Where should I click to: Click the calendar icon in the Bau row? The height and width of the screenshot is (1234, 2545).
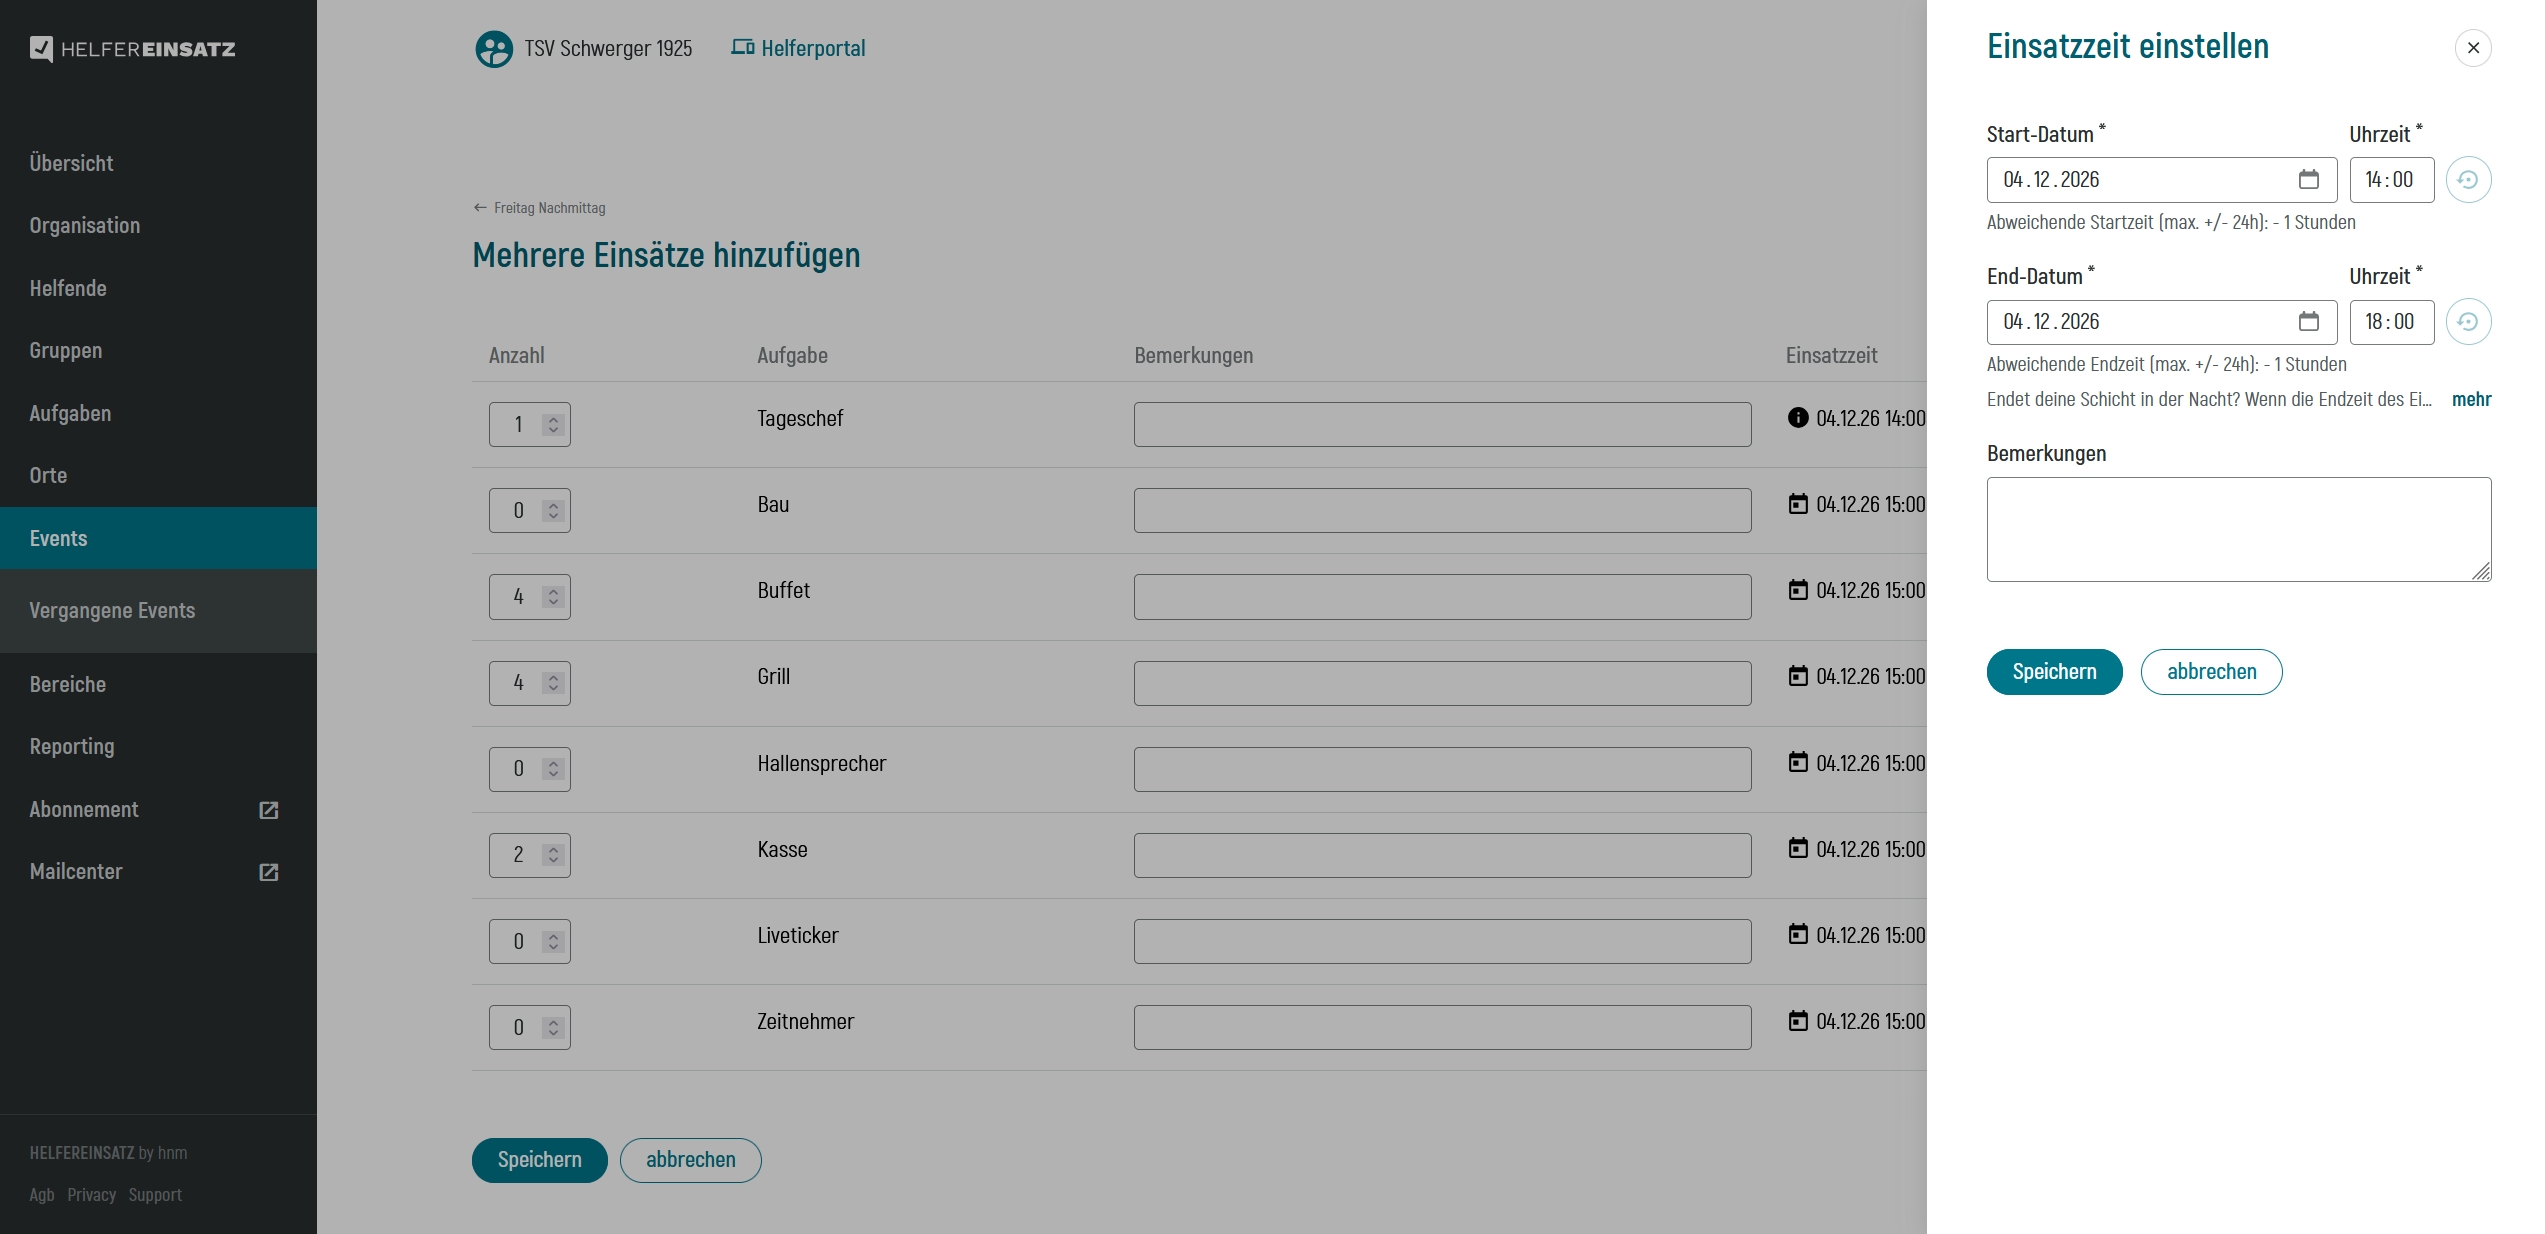(x=1797, y=504)
